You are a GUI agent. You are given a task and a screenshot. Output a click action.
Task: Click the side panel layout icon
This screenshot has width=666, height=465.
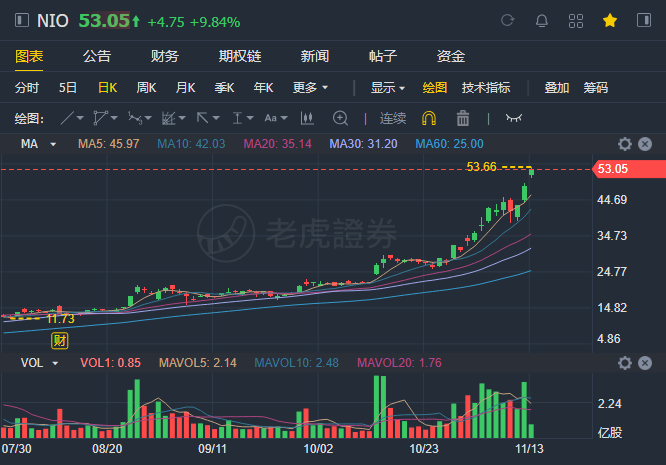(643, 20)
